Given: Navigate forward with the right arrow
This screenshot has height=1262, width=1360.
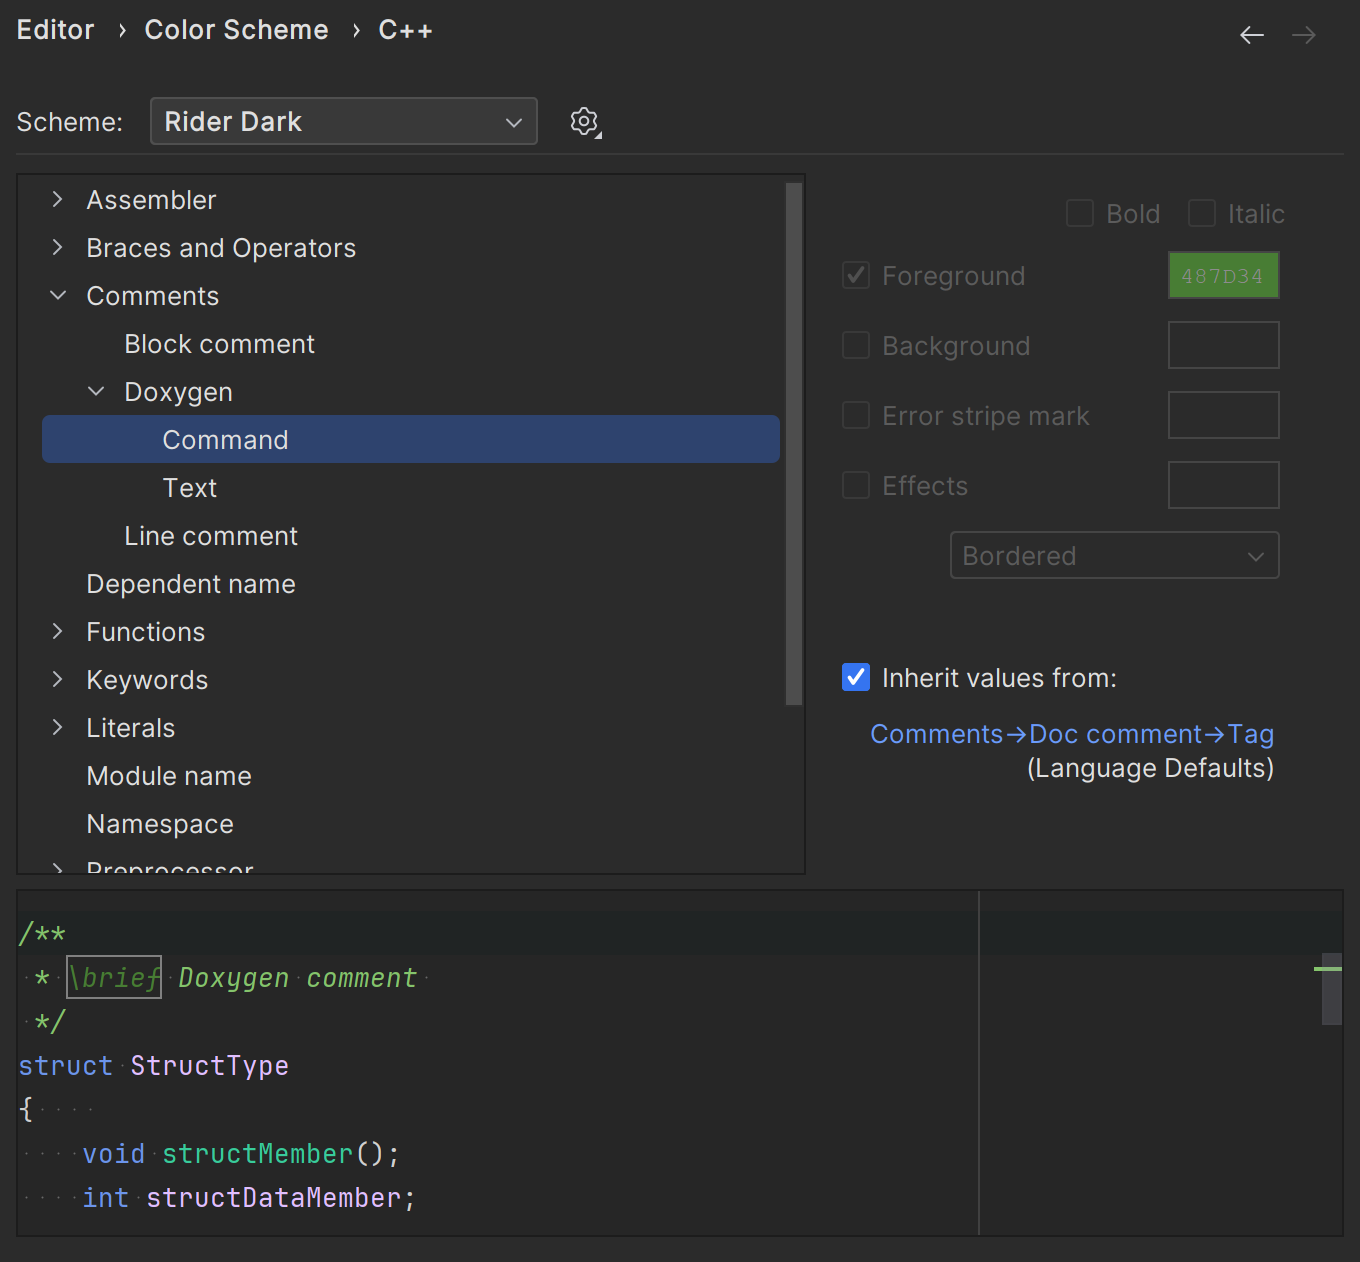Looking at the screenshot, I should tap(1303, 34).
